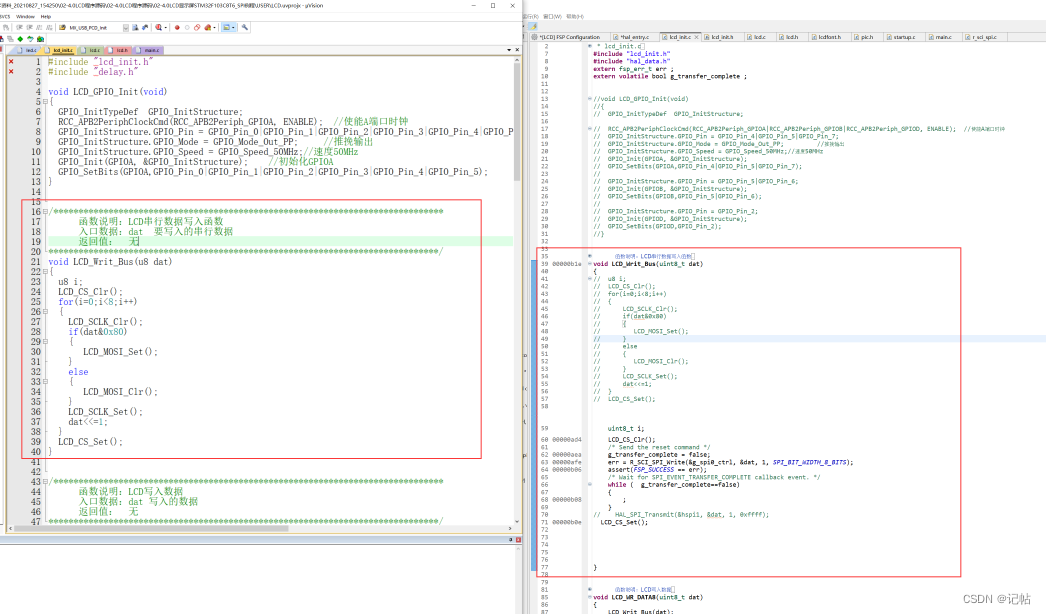Click the uVision horizontal scrollbar thumb
The width and height of the screenshot is (1046, 614).
pos(151,529)
